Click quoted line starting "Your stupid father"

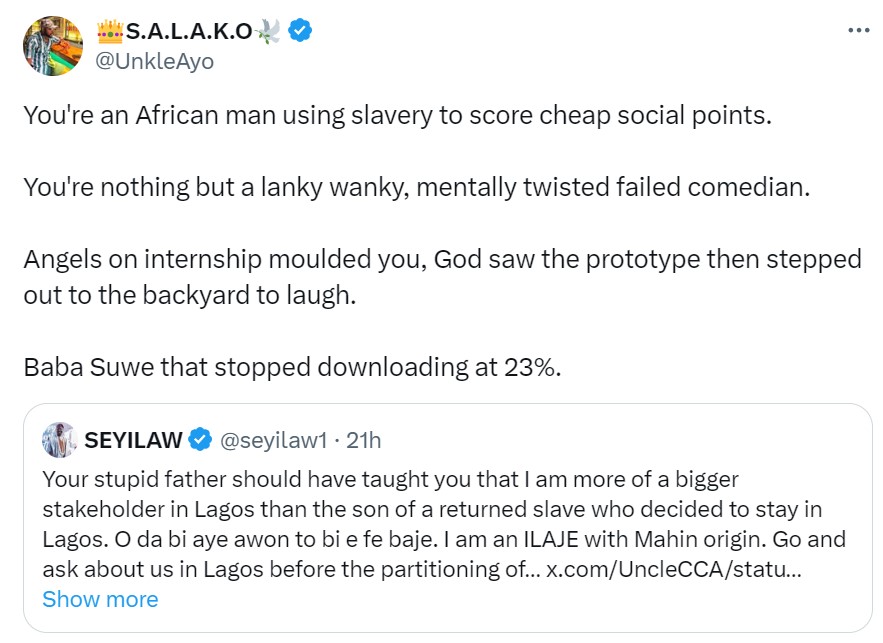point(390,479)
